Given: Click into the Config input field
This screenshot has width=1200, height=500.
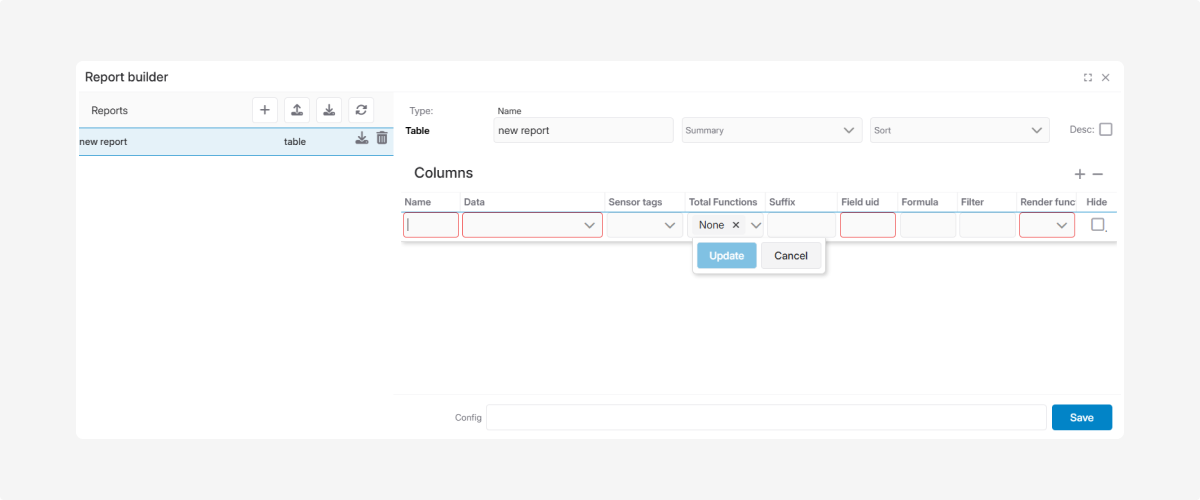Looking at the screenshot, I should [x=765, y=417].
